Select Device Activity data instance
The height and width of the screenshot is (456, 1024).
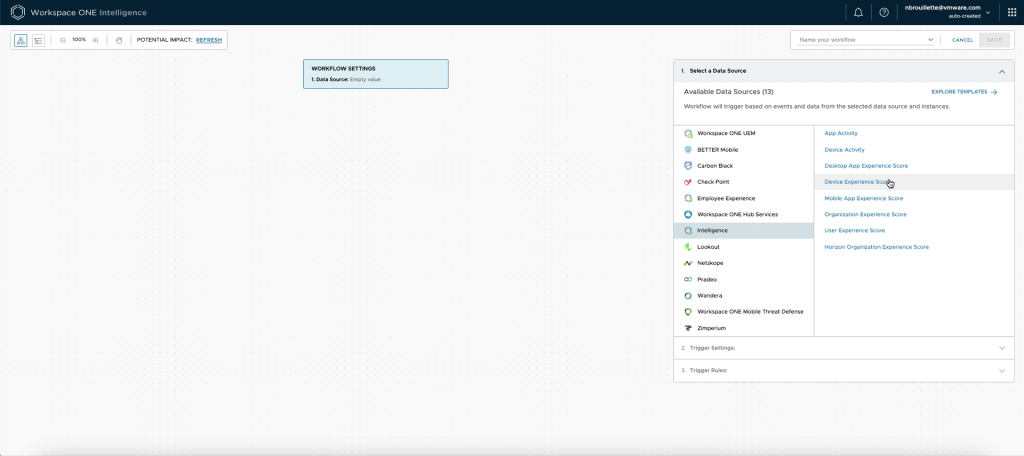pos(844,150)
